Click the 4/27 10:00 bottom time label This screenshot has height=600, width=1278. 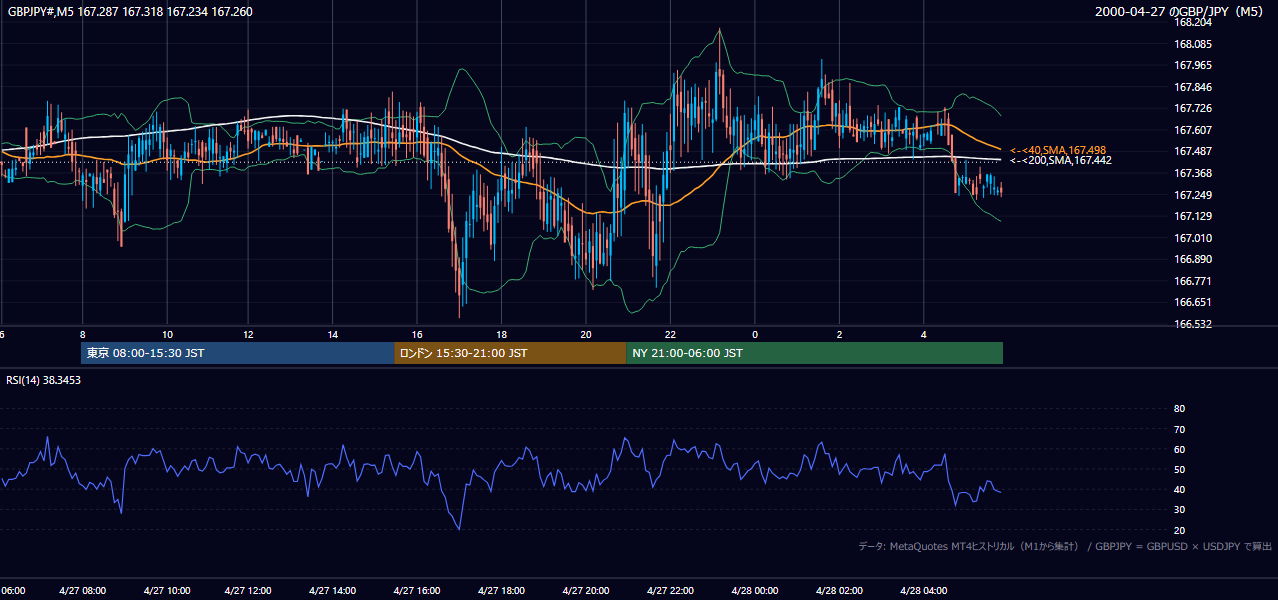coord(167,590)
